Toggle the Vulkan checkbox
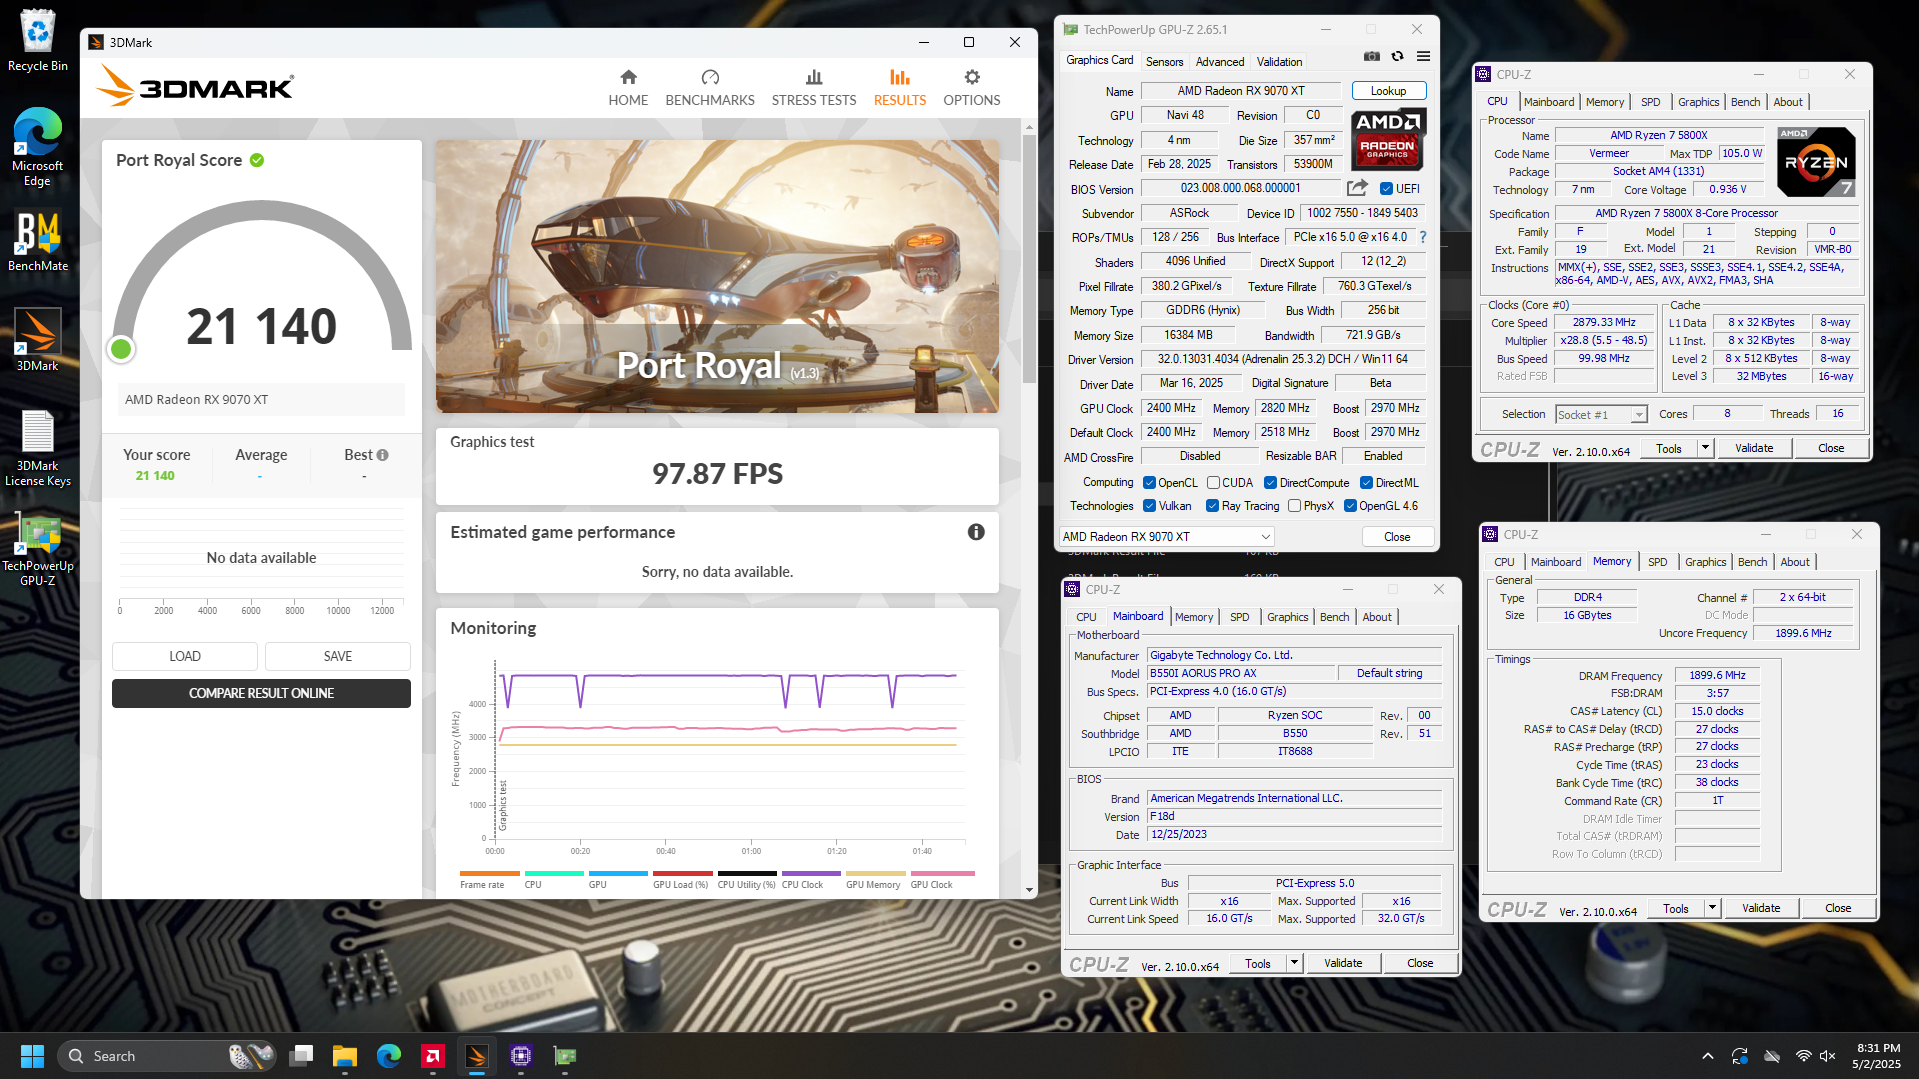The height and width of the screenshot is (1079, 1919). click(1149, 506)
